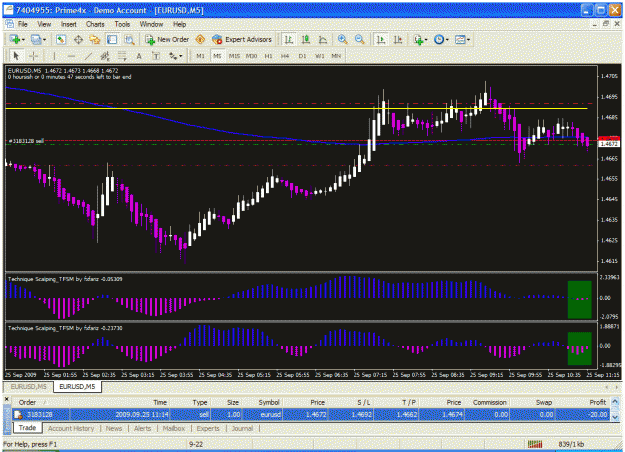This screenshot has height=452, width=625.
Task: Open the New Chart toolbar icon
Action: 15,39
